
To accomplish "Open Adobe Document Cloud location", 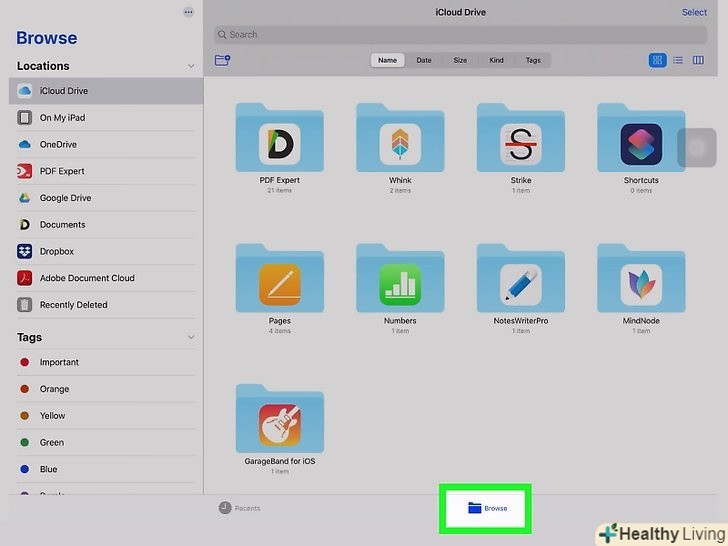I will pyautogui.click(x=106, y=278).
